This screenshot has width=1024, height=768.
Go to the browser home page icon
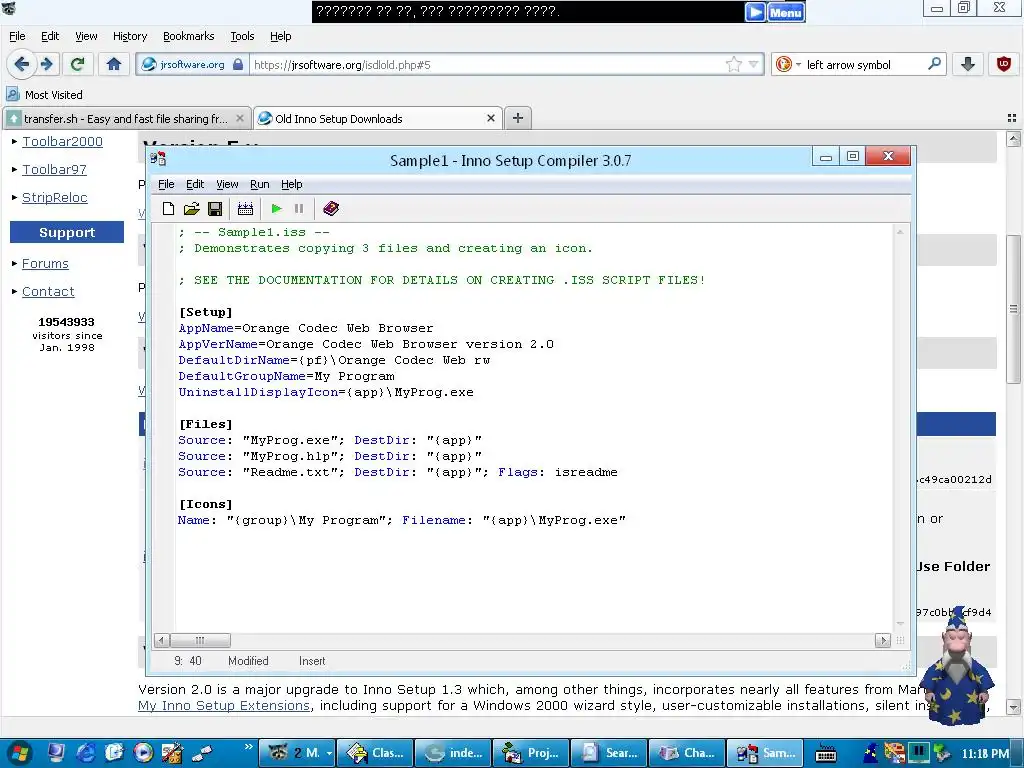coord(114,64)
